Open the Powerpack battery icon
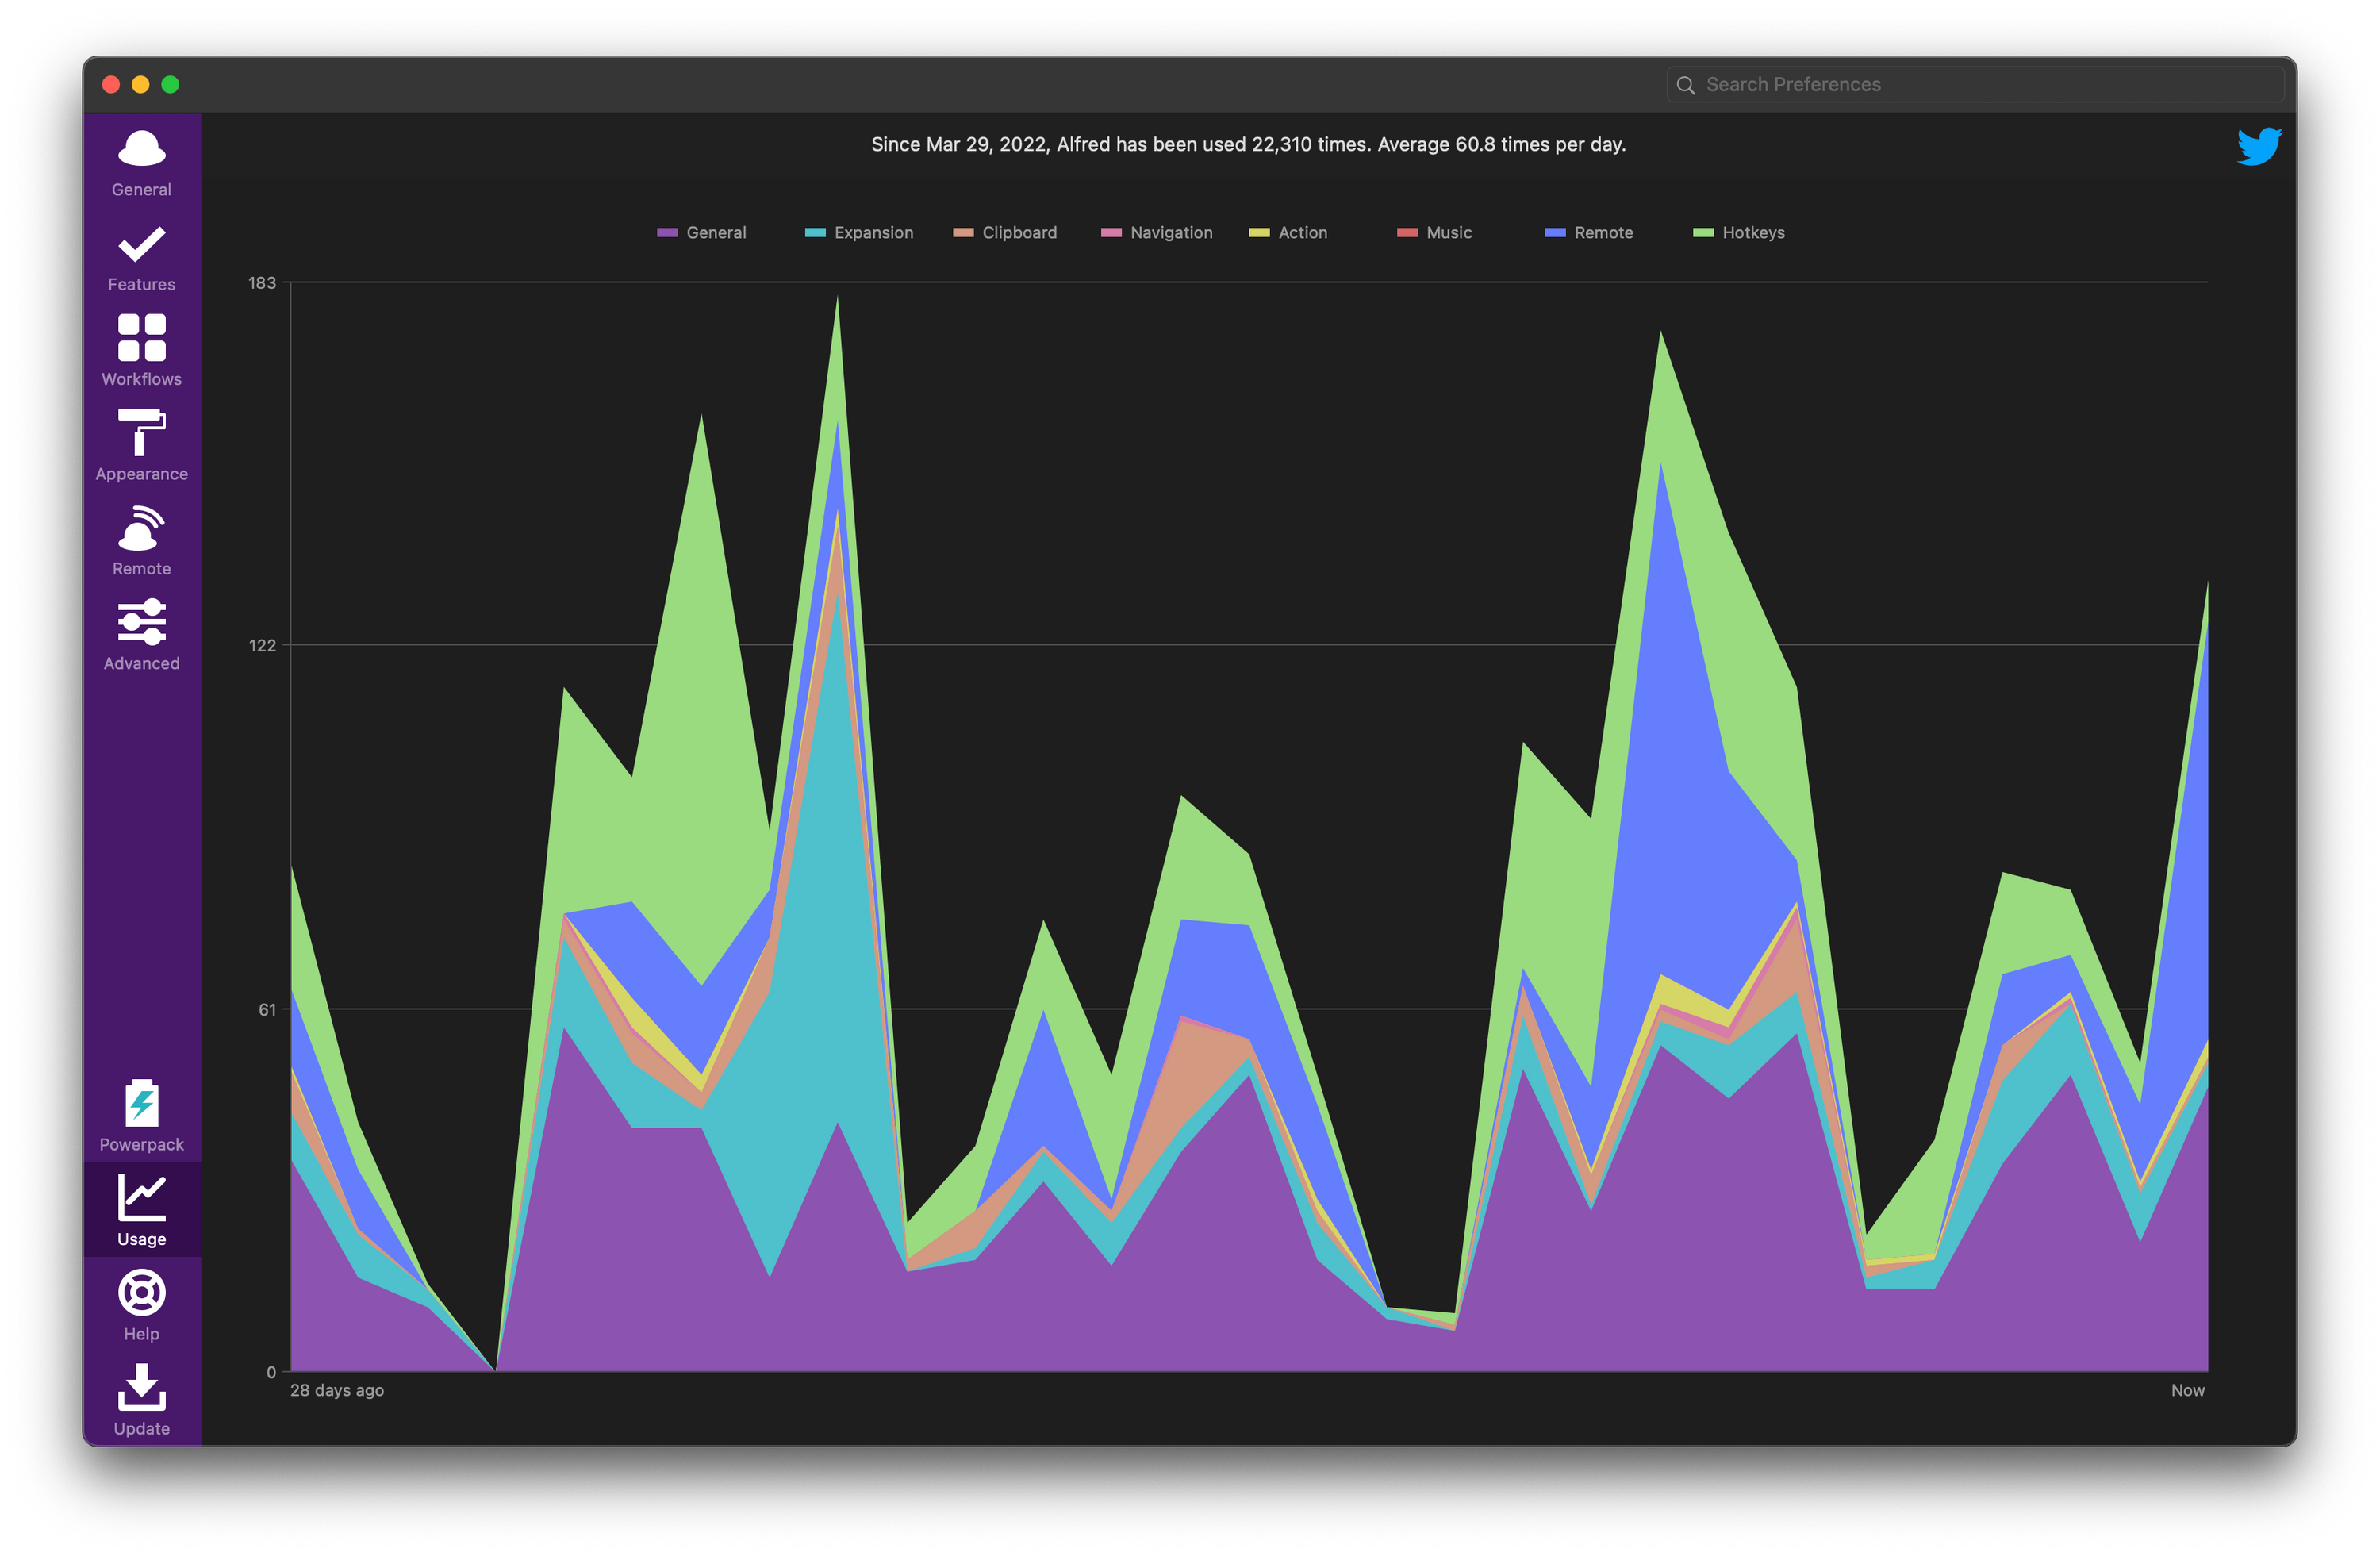Viewport: 2380px width, 1556px height. tap(141, 1102)
